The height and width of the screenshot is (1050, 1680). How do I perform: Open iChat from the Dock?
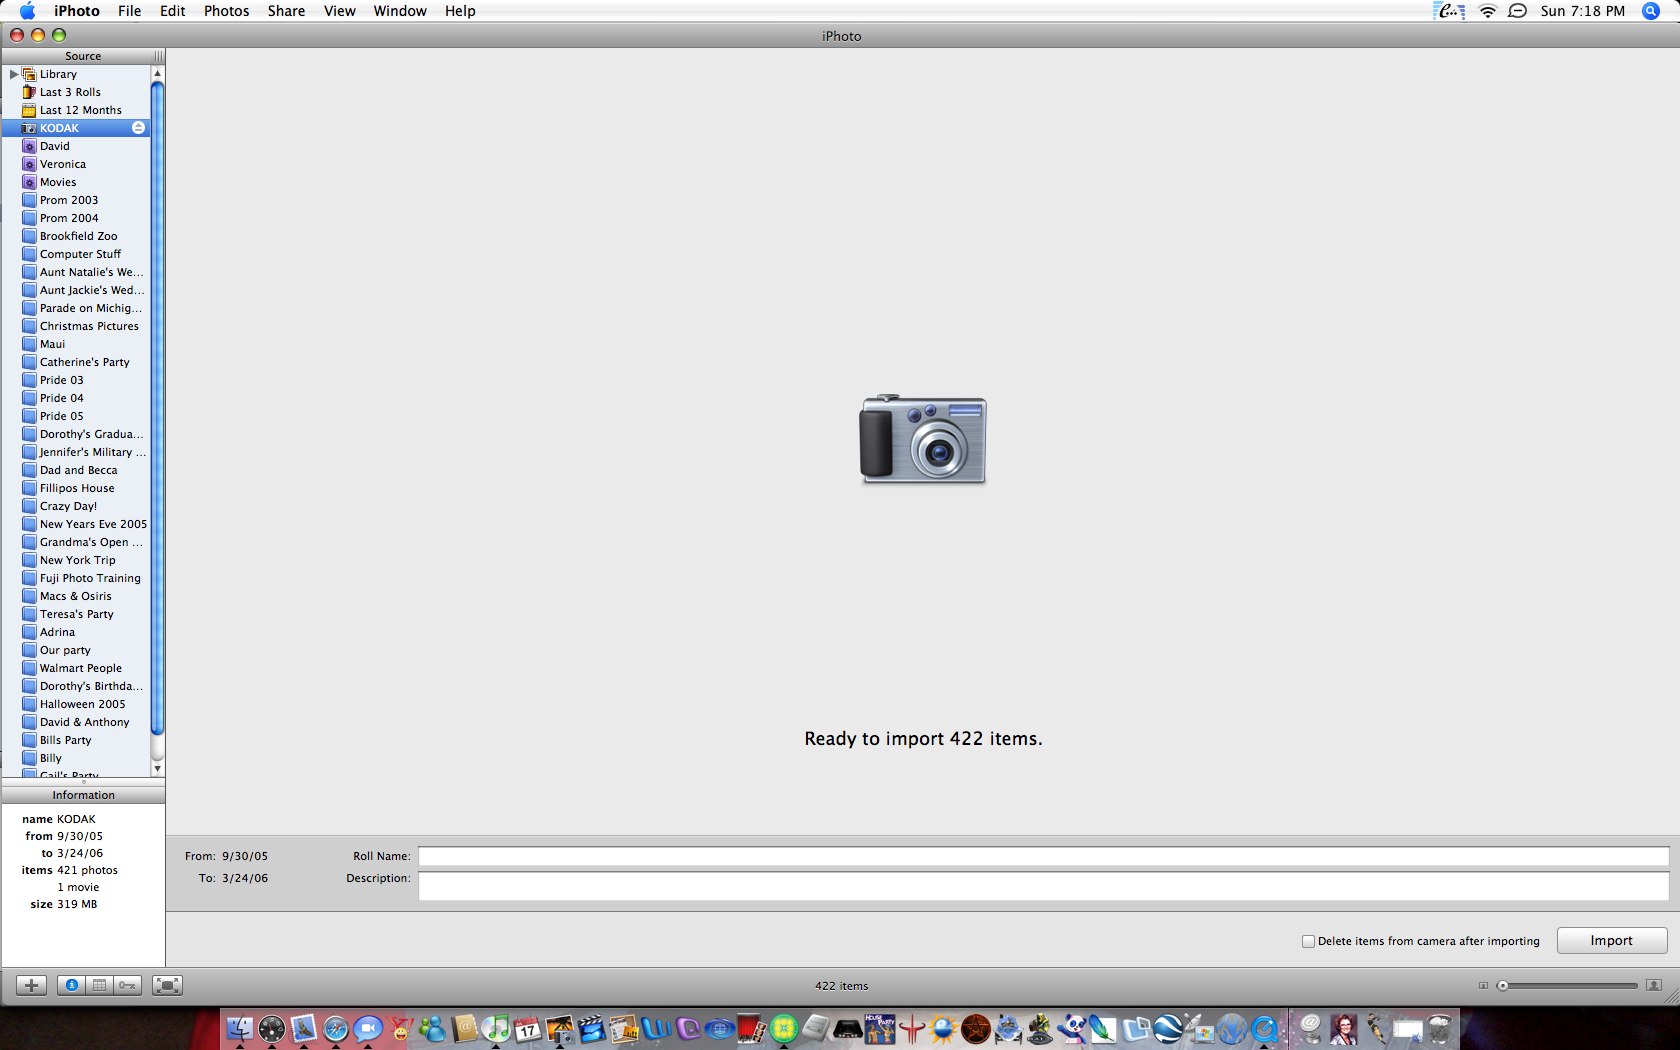[368, 1028]
